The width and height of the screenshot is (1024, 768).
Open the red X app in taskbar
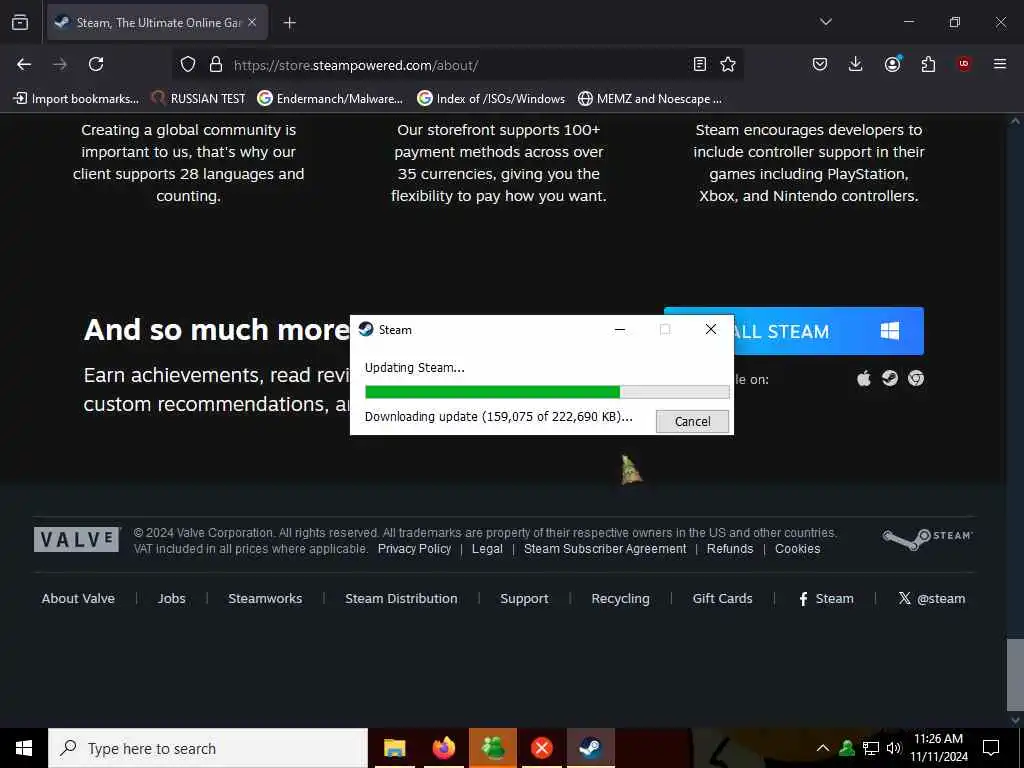(541, 748)
